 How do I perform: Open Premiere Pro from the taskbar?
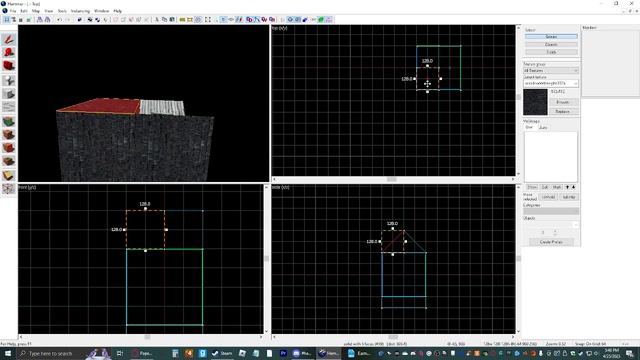(283, 353)
